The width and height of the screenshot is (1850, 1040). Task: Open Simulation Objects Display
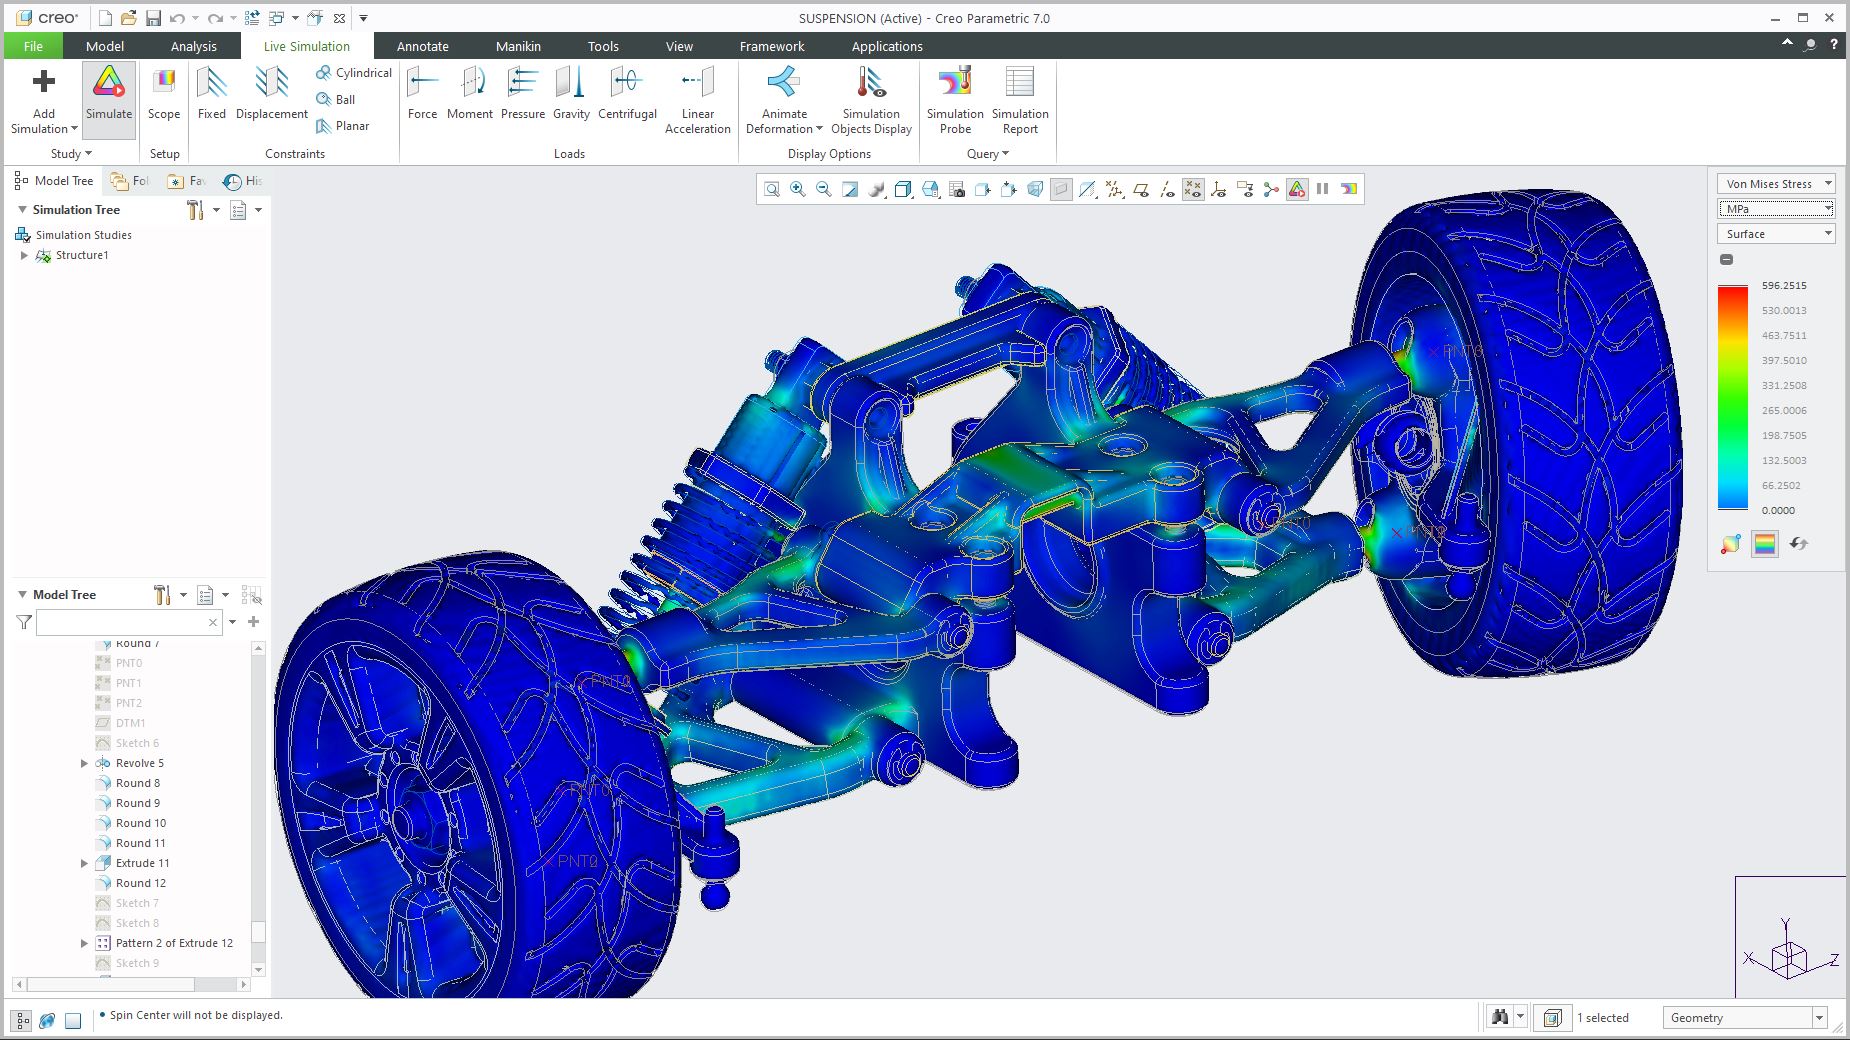pyautogui.click(x=872, y=100)
